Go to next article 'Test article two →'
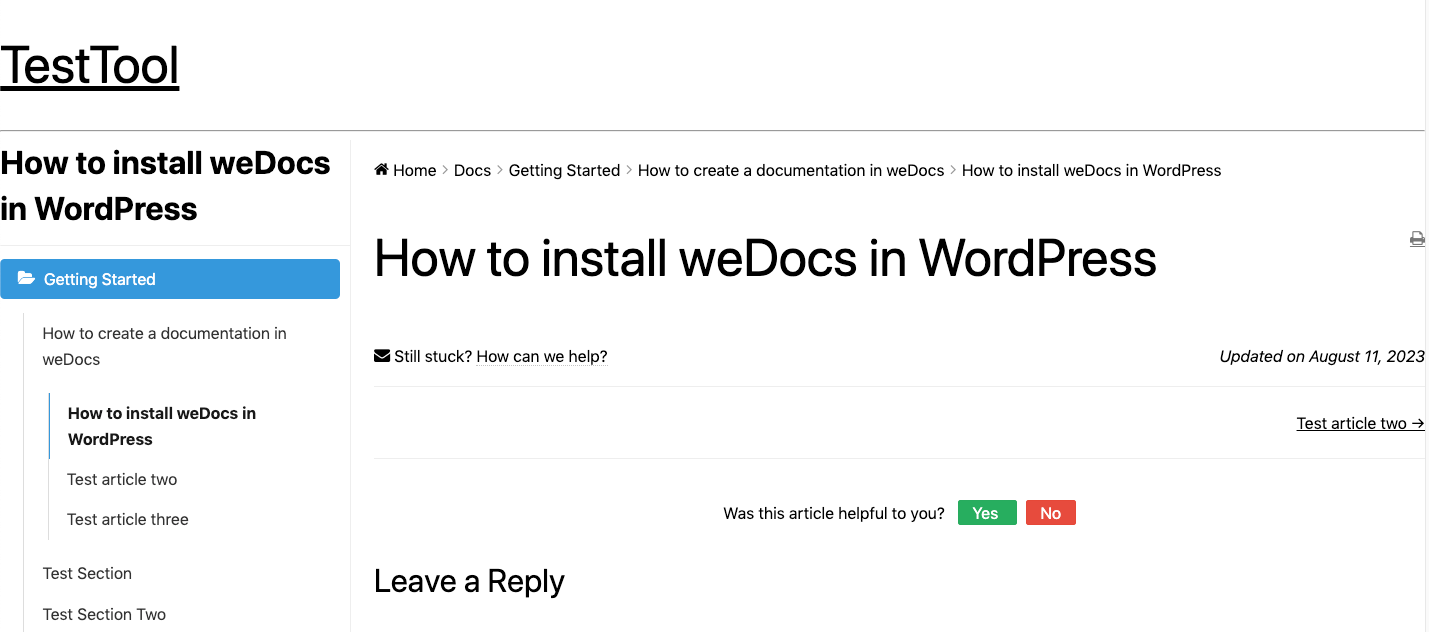 tap(1360, 423)
